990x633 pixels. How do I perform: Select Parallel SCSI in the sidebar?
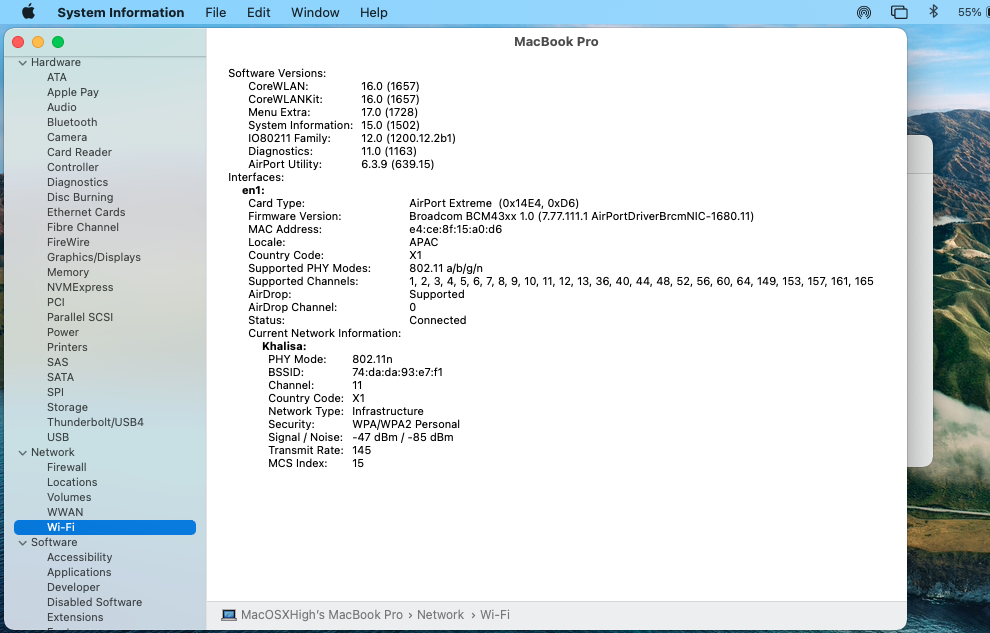click(x=80, y=317)
